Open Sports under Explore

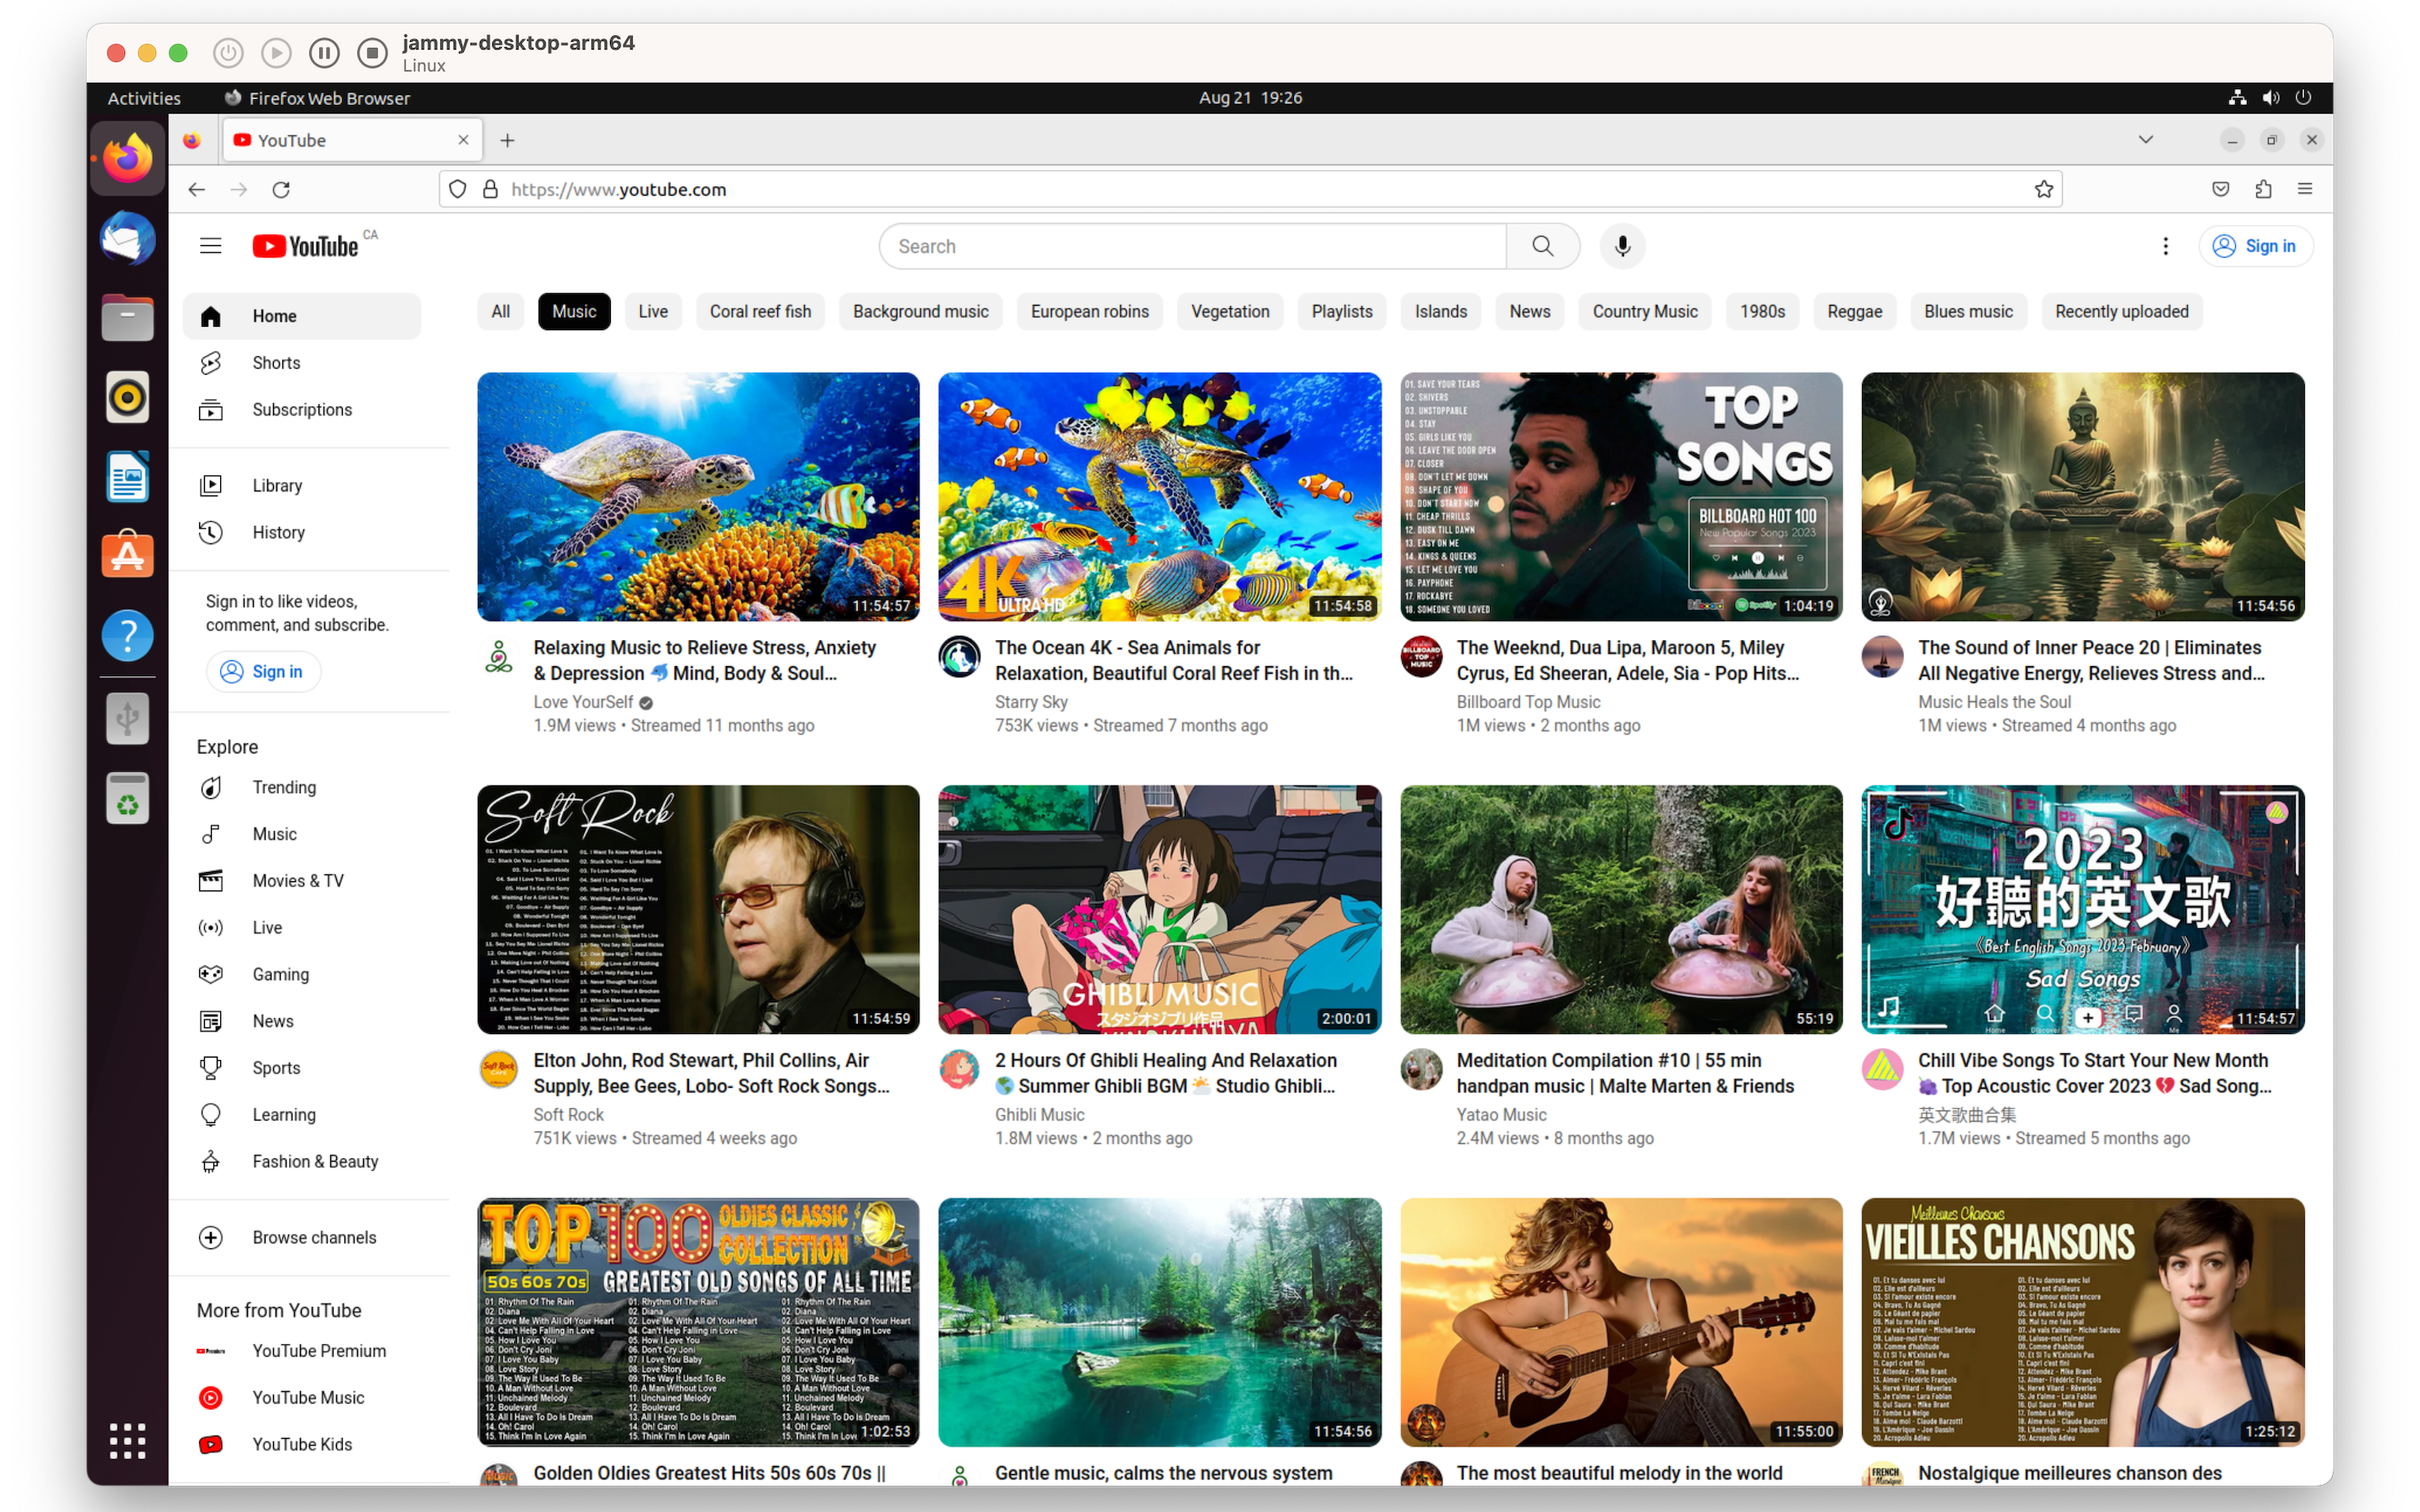[x=301, y=1068]
